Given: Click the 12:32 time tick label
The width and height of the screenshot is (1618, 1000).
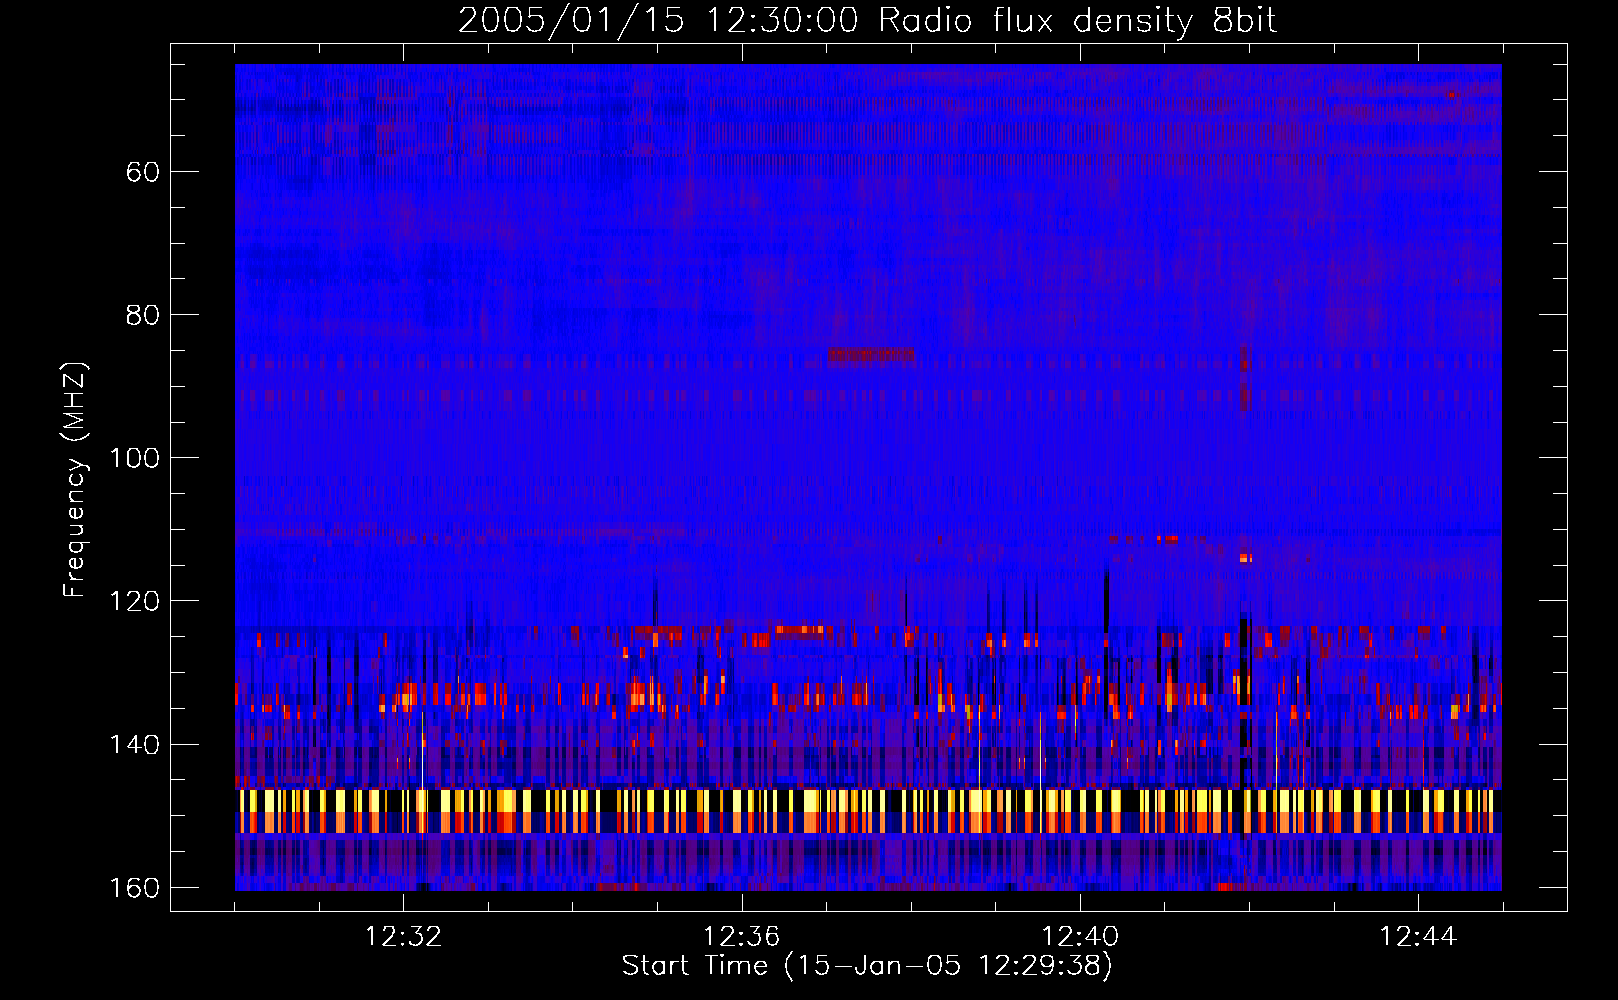Looking at the screenshot, I should click(x=403, y=937).
